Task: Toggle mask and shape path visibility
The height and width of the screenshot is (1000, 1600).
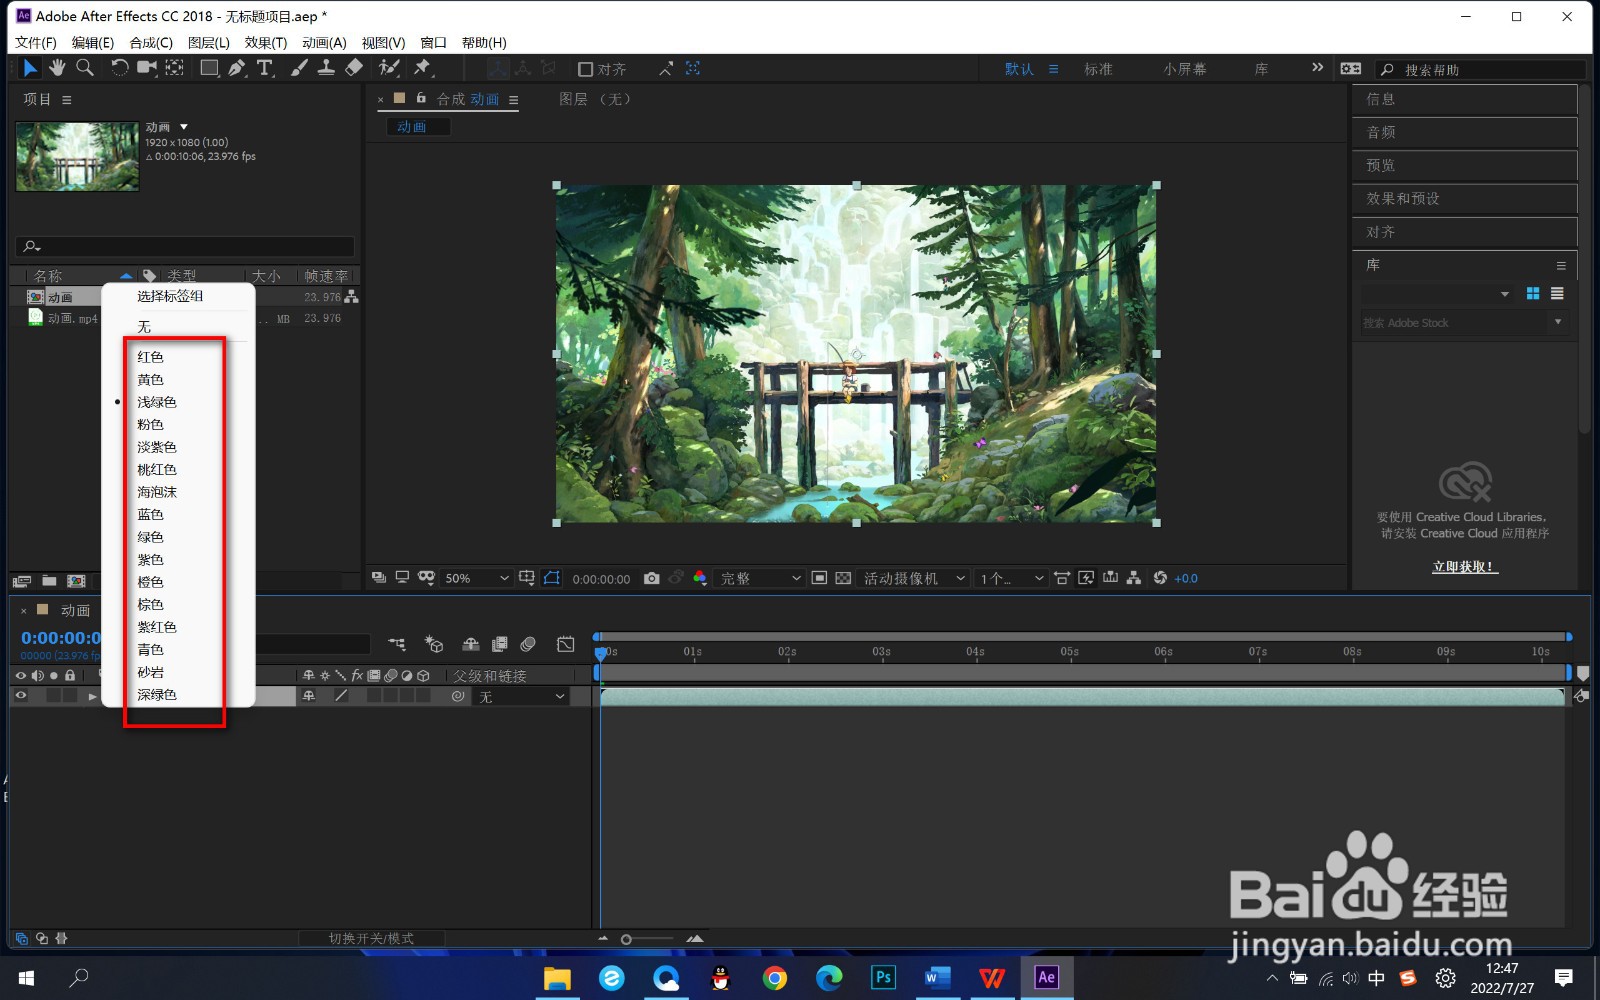Action: click(551, 578)
